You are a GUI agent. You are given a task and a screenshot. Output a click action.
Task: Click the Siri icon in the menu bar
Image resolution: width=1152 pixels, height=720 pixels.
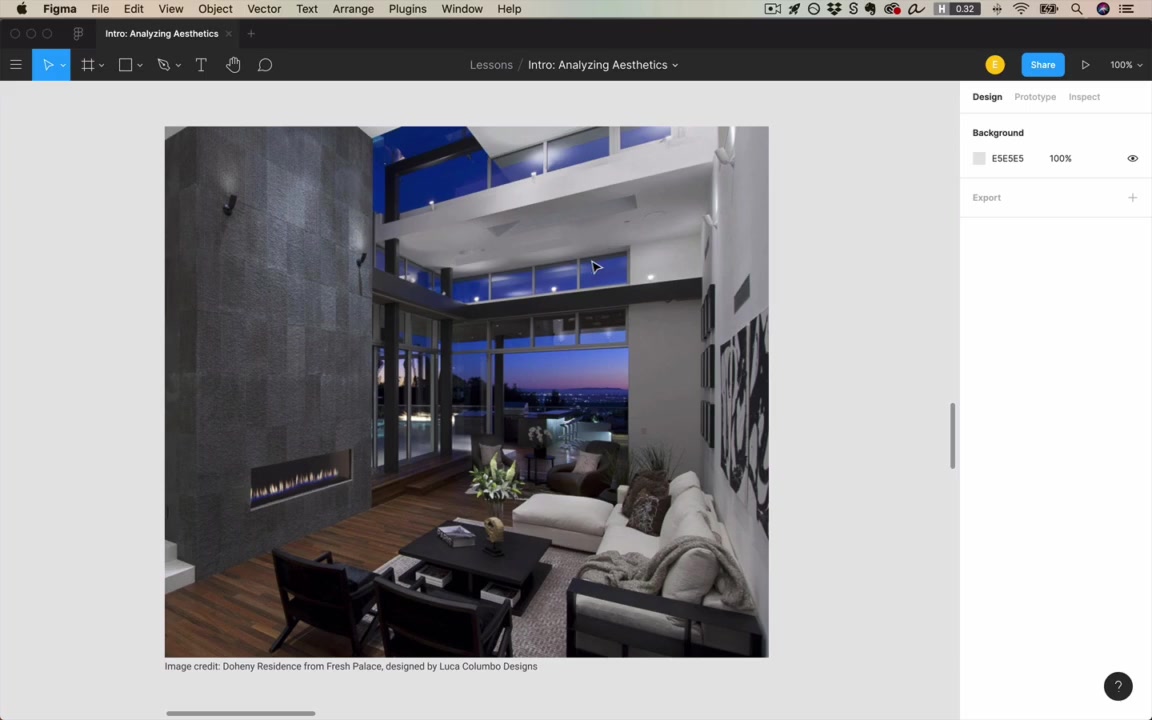[1103, 9]
